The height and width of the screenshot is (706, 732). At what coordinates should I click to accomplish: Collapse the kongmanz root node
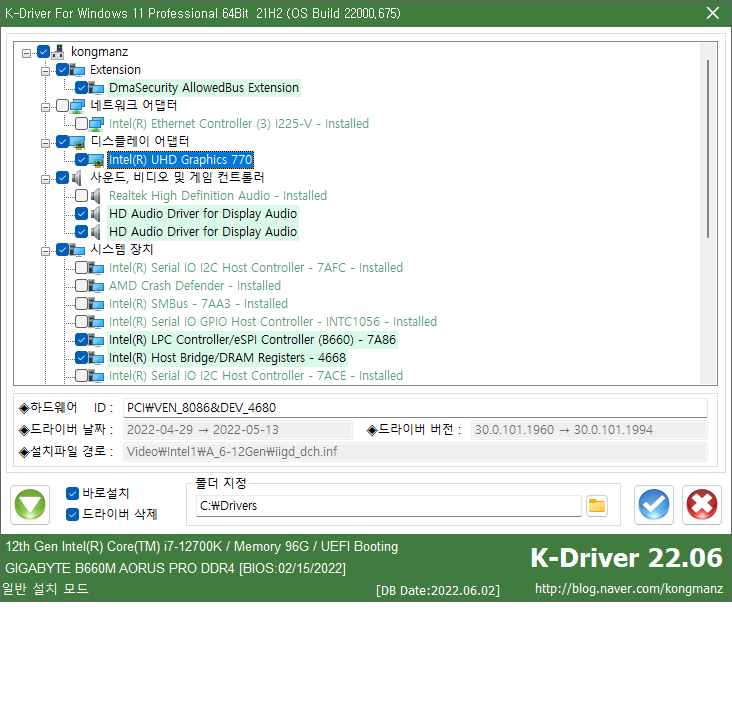27,53
